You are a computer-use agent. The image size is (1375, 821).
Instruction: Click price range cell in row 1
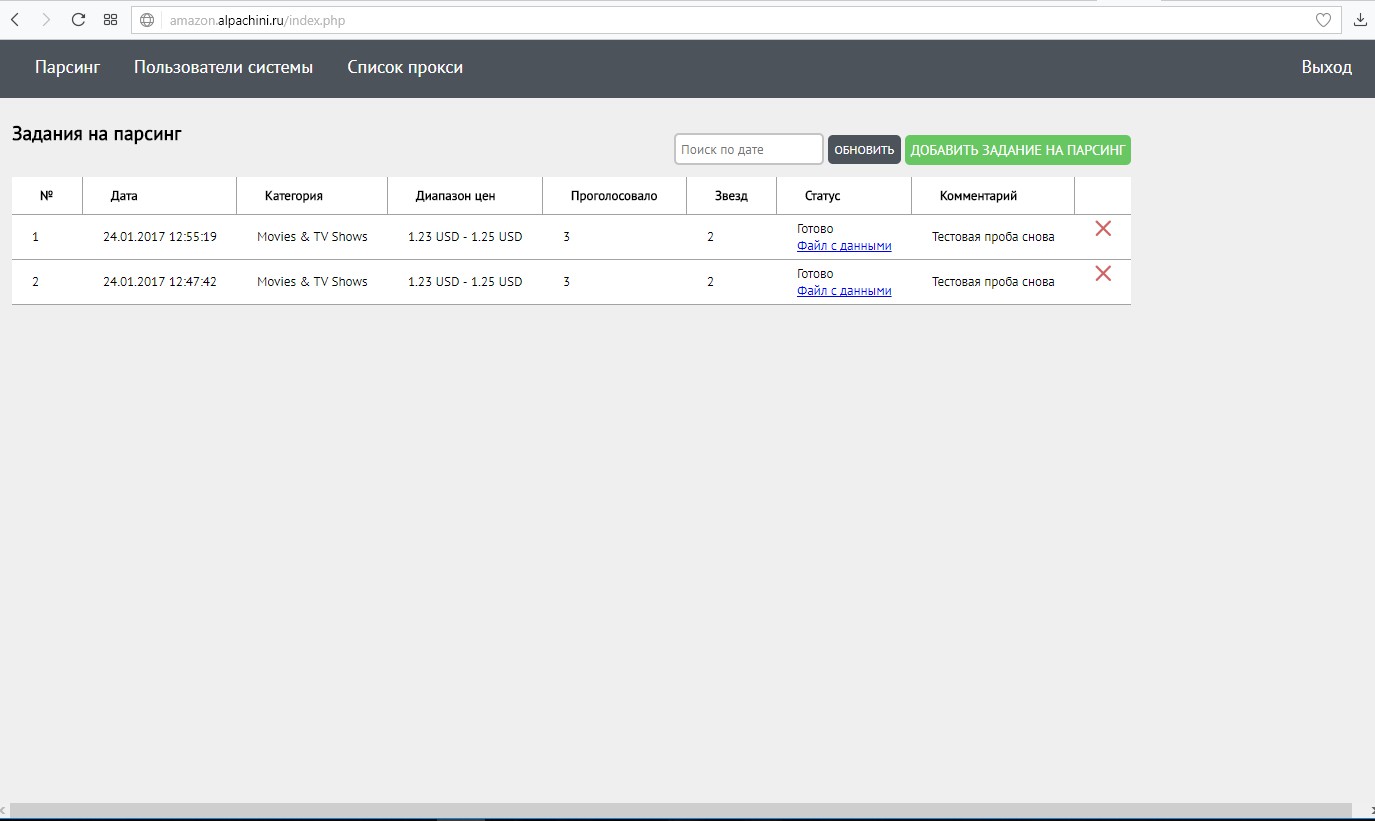(465, 237)
